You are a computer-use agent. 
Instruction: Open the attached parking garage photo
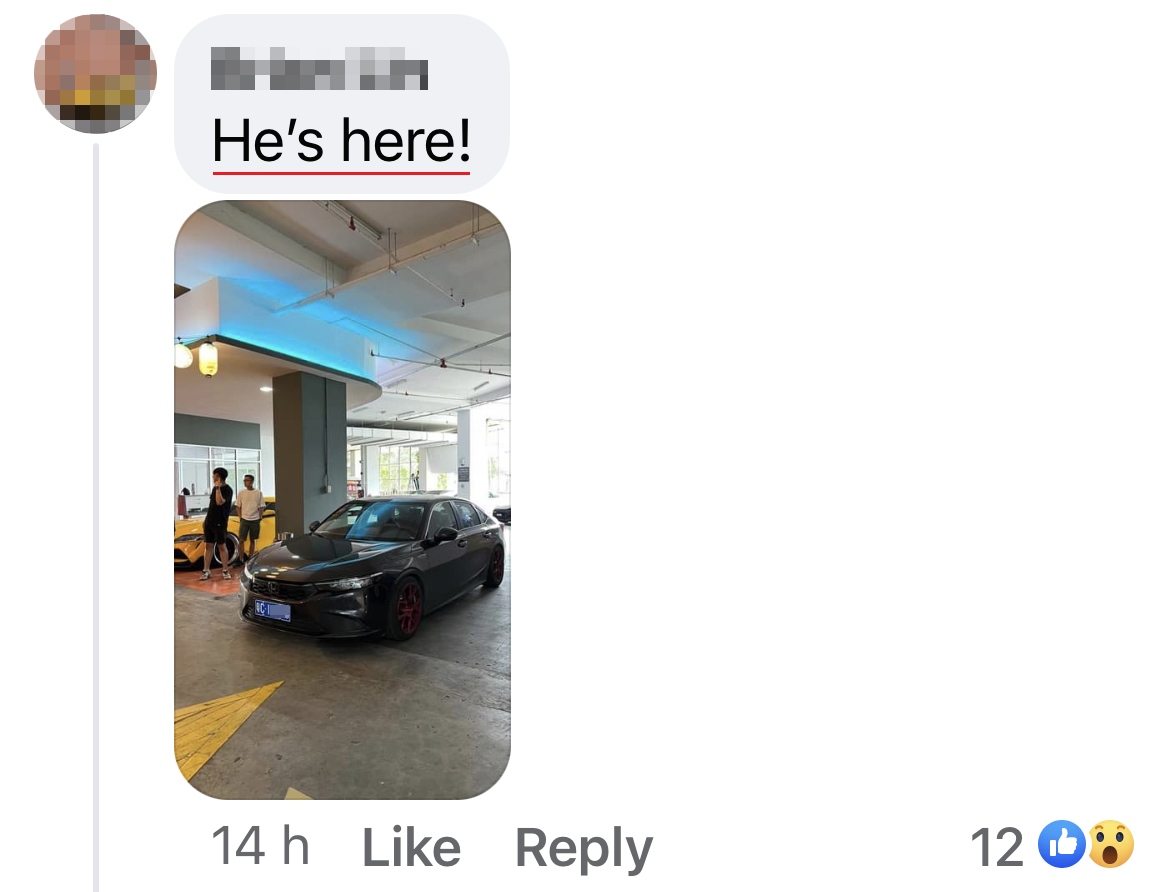342,499
